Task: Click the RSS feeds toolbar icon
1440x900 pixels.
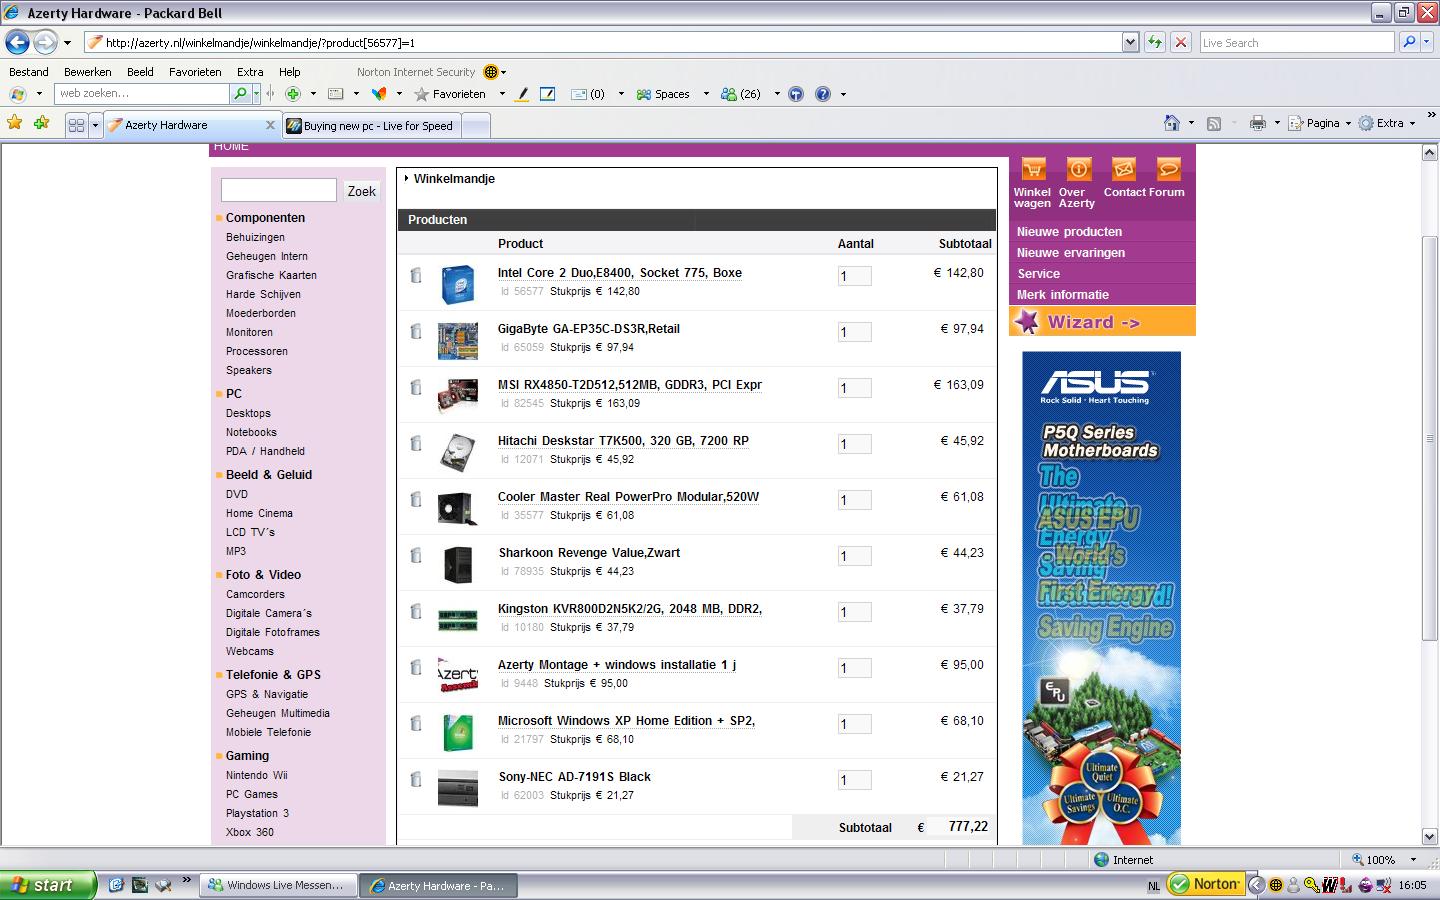Action: pos(1214,123)
